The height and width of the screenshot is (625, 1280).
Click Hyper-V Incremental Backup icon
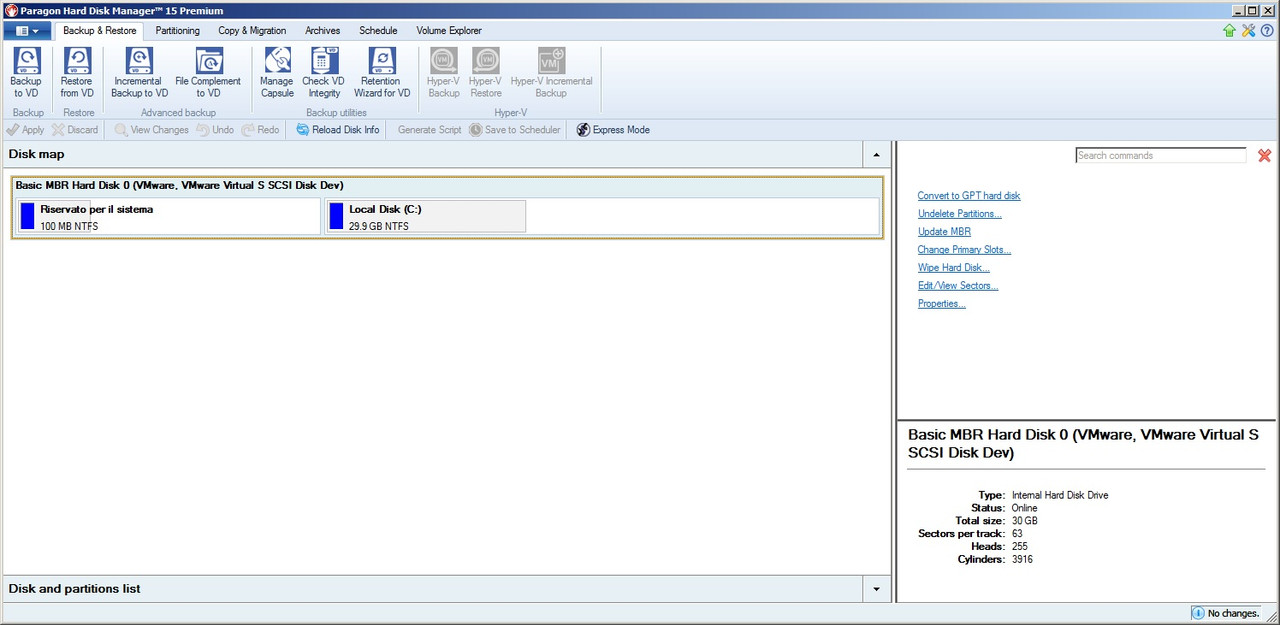(x=551, y=73)
